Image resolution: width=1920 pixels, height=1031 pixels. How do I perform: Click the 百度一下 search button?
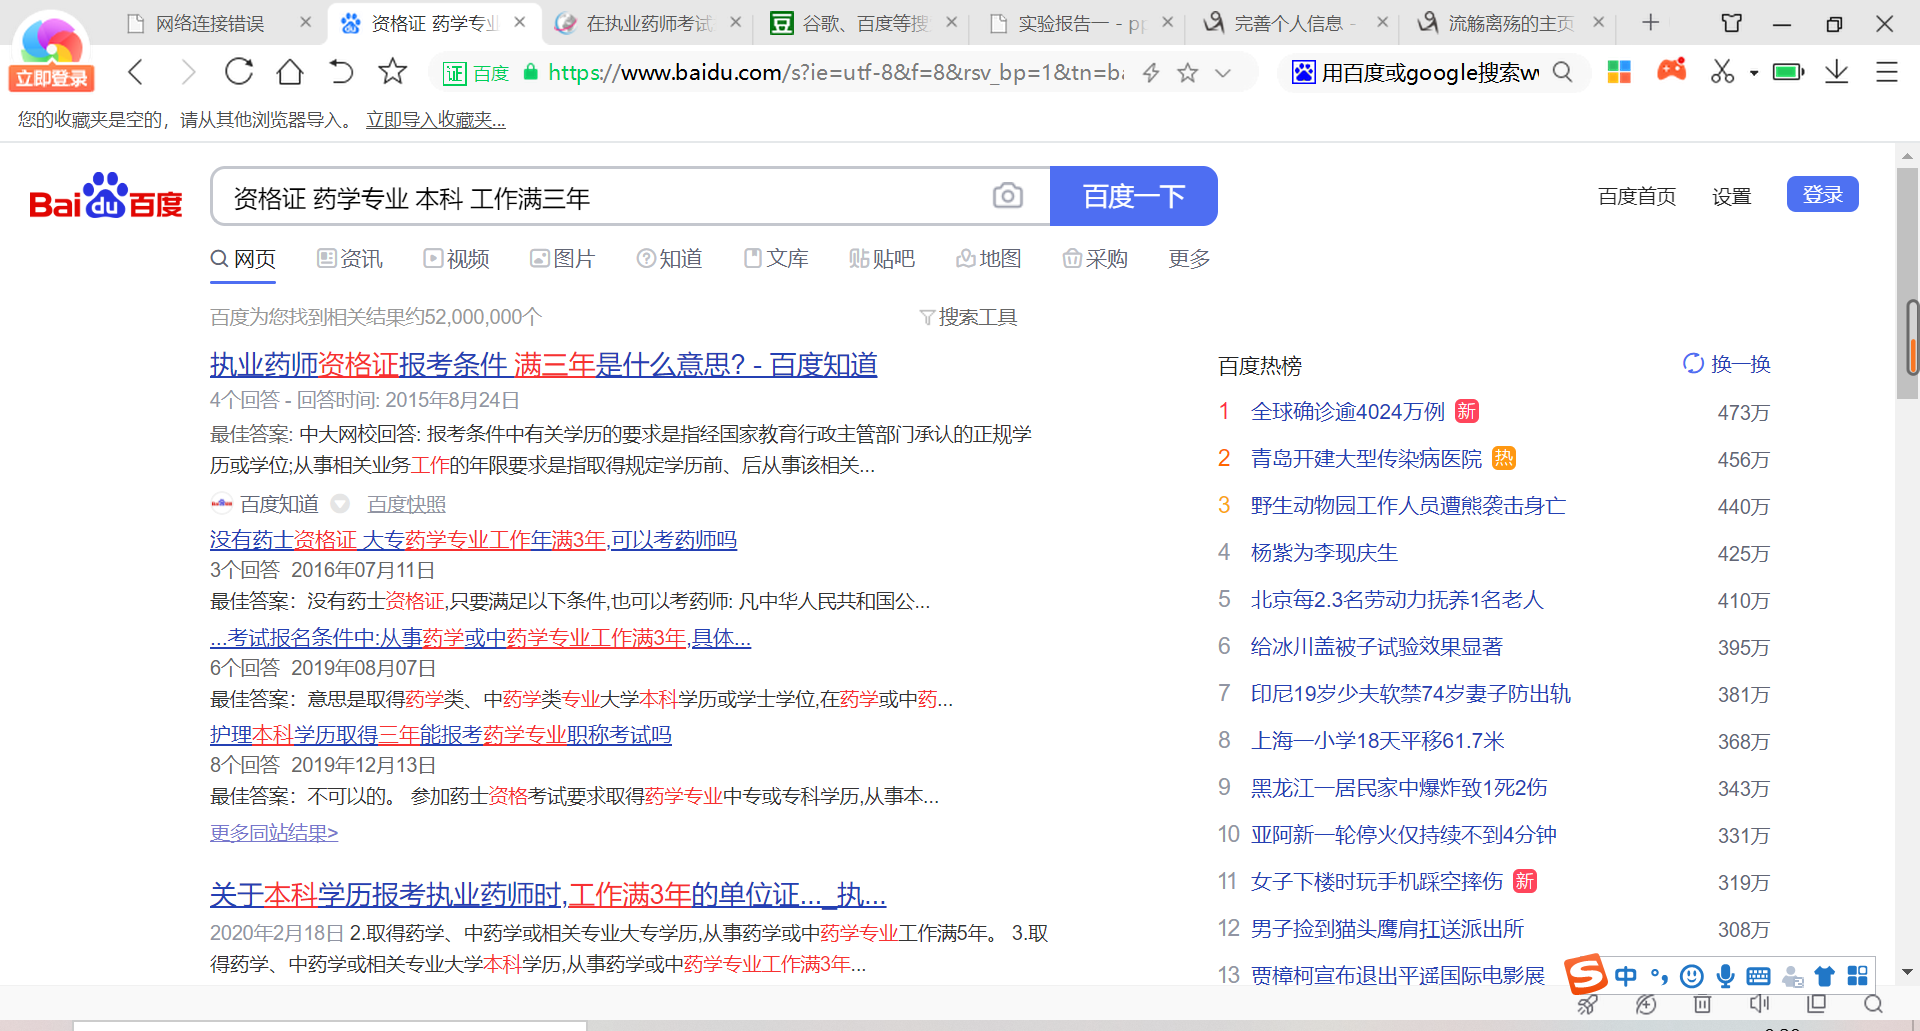[1134, 196]
